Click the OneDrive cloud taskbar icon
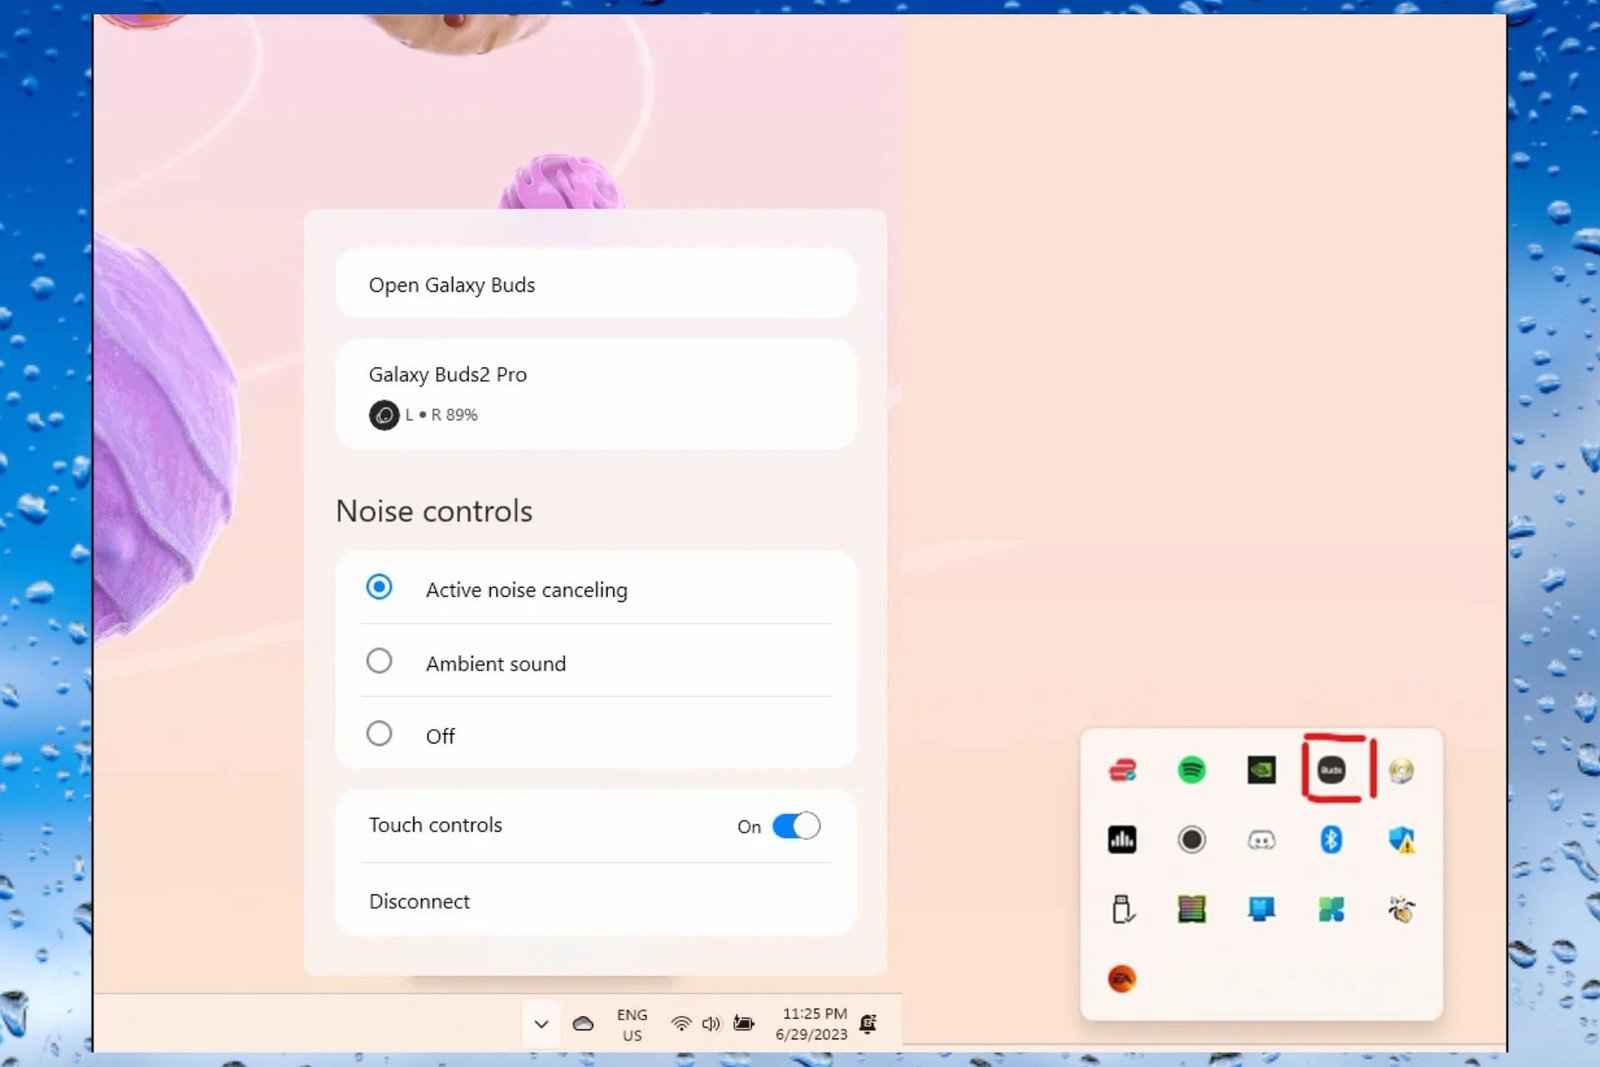 click(x=583, y=1024)
